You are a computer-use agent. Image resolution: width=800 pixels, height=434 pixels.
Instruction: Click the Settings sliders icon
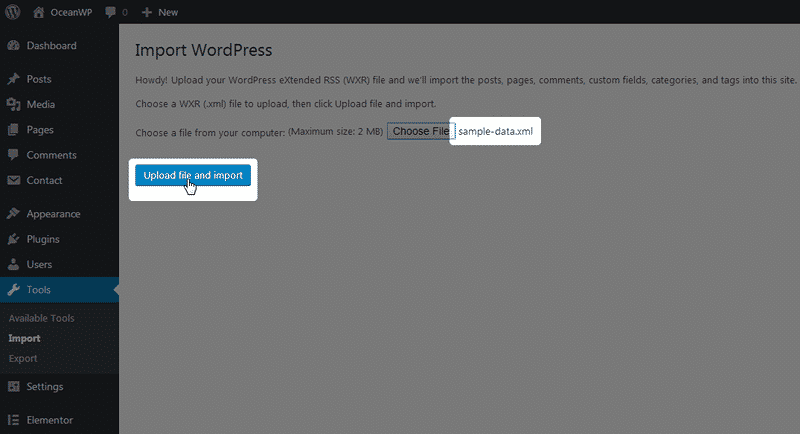point(14,387)
